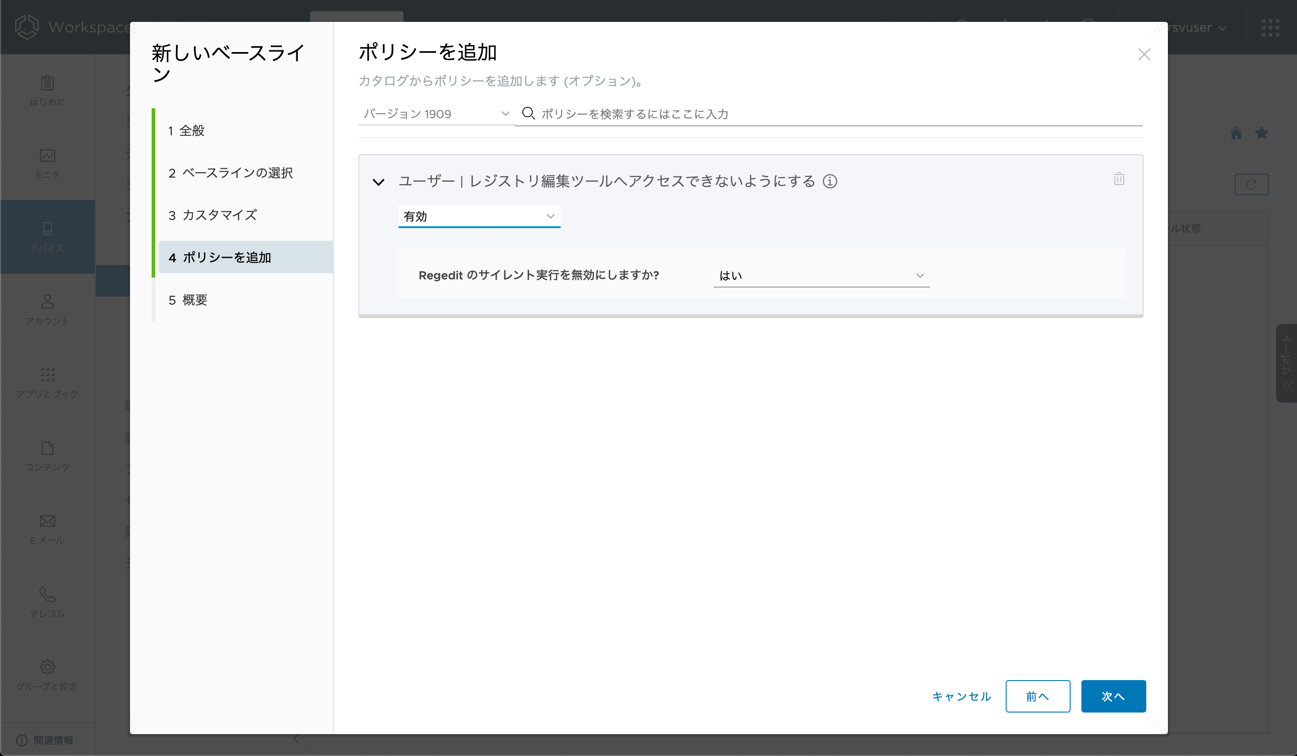
Task: Open アプリとブック in the sidebar
Action: [47, 383]
